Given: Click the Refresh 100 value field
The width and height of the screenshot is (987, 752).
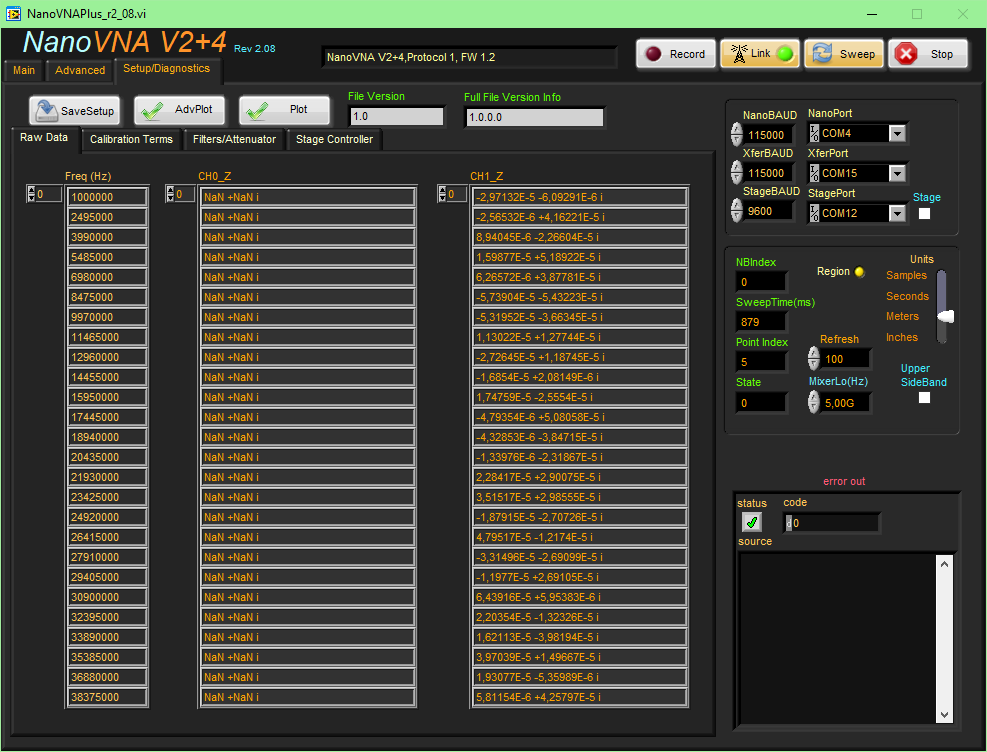Looking at the screenshot, I should 846,359.
